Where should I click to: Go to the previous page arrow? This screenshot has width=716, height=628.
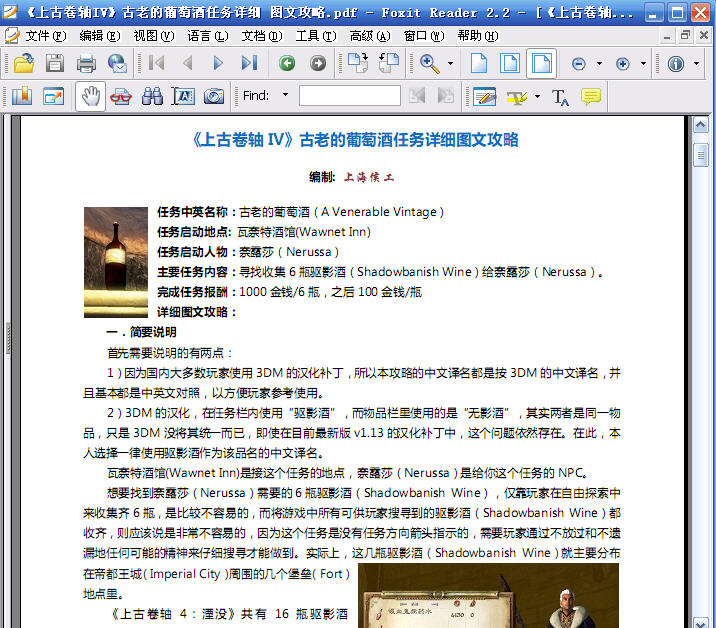187,63
